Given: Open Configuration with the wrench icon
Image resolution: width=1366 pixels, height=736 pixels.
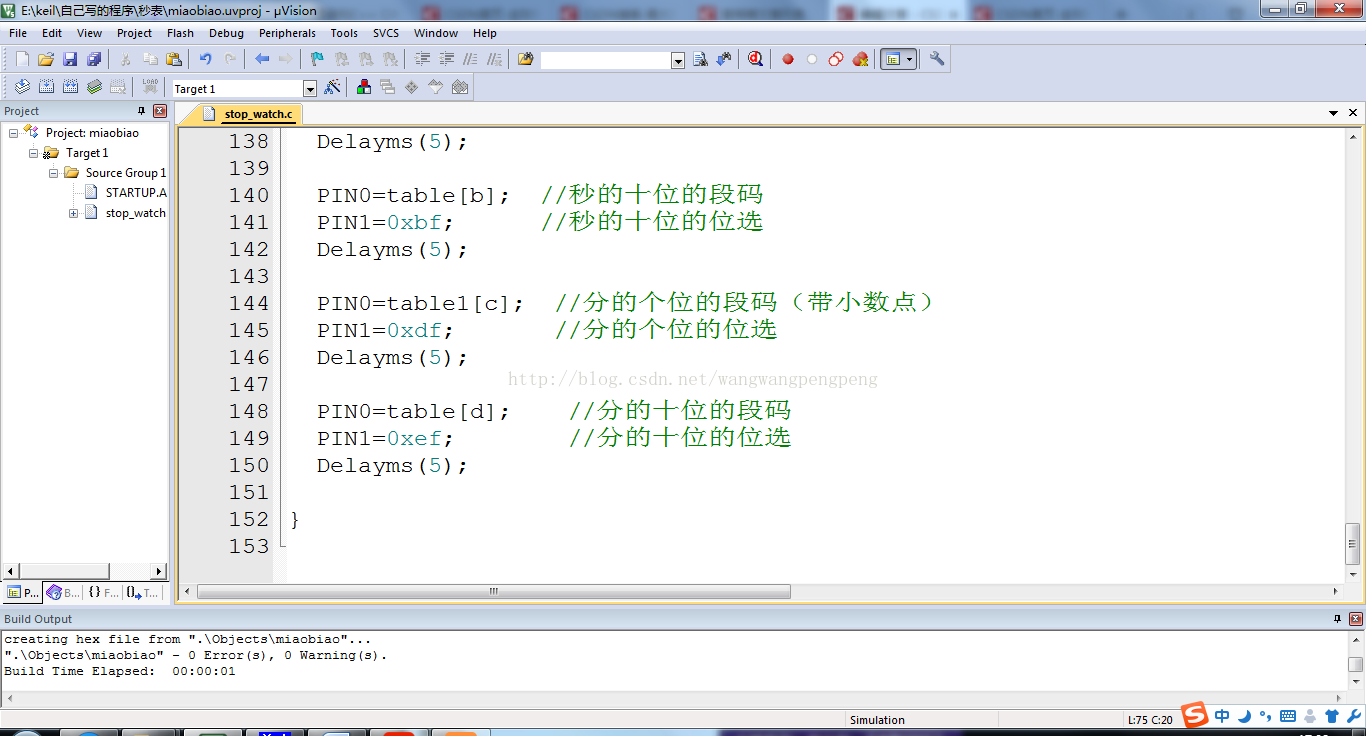Looking at the screenshot, I should (x=937, y=60).
